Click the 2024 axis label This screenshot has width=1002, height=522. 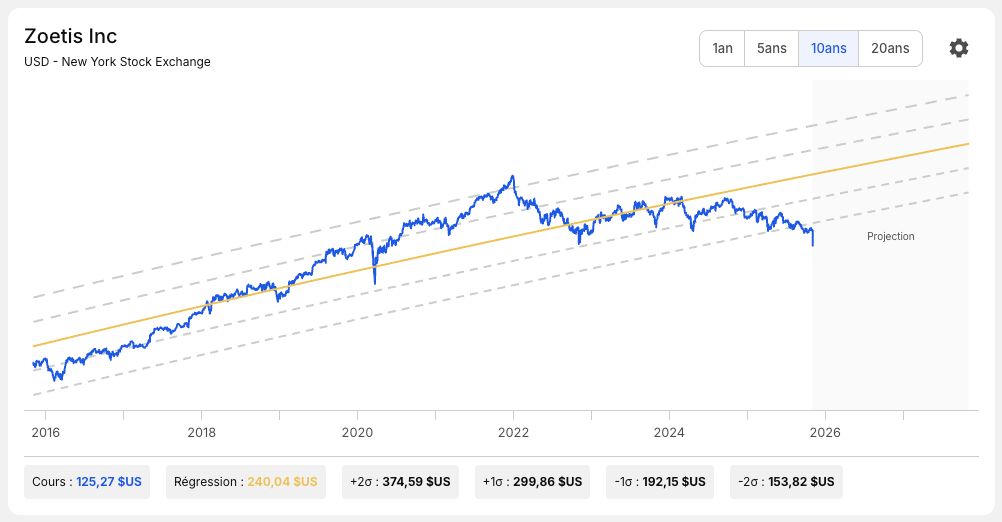point(669,433)
